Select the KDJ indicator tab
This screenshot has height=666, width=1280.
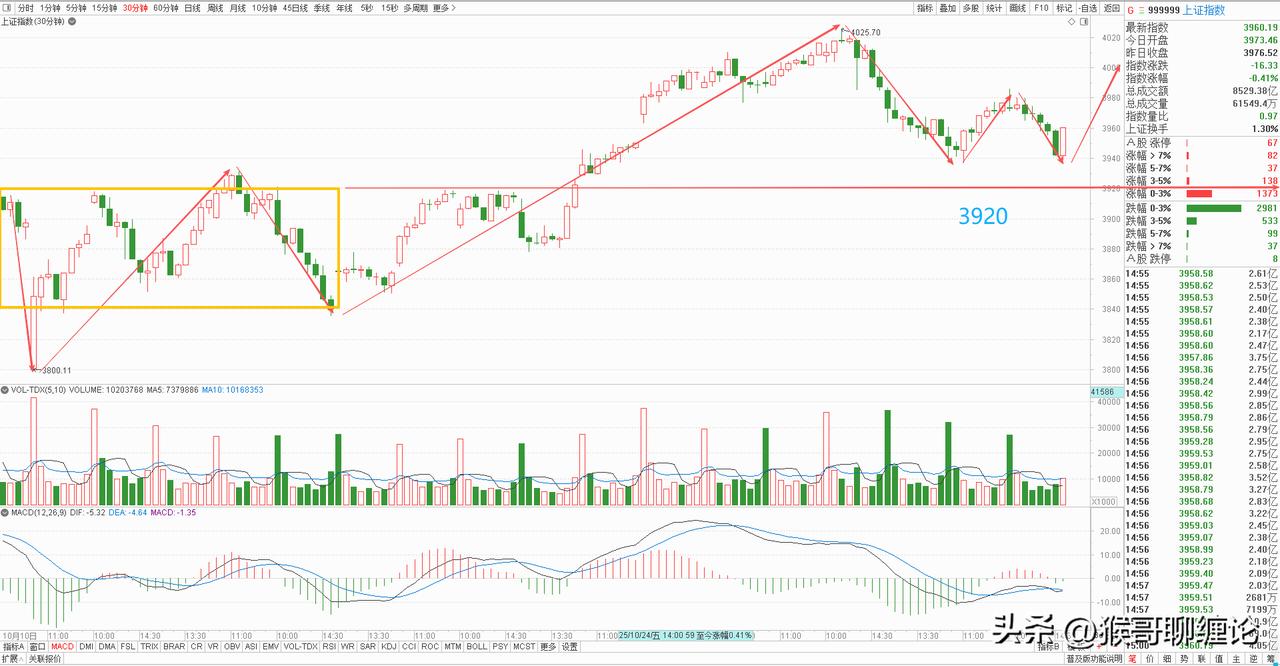(x=389, y=647)
